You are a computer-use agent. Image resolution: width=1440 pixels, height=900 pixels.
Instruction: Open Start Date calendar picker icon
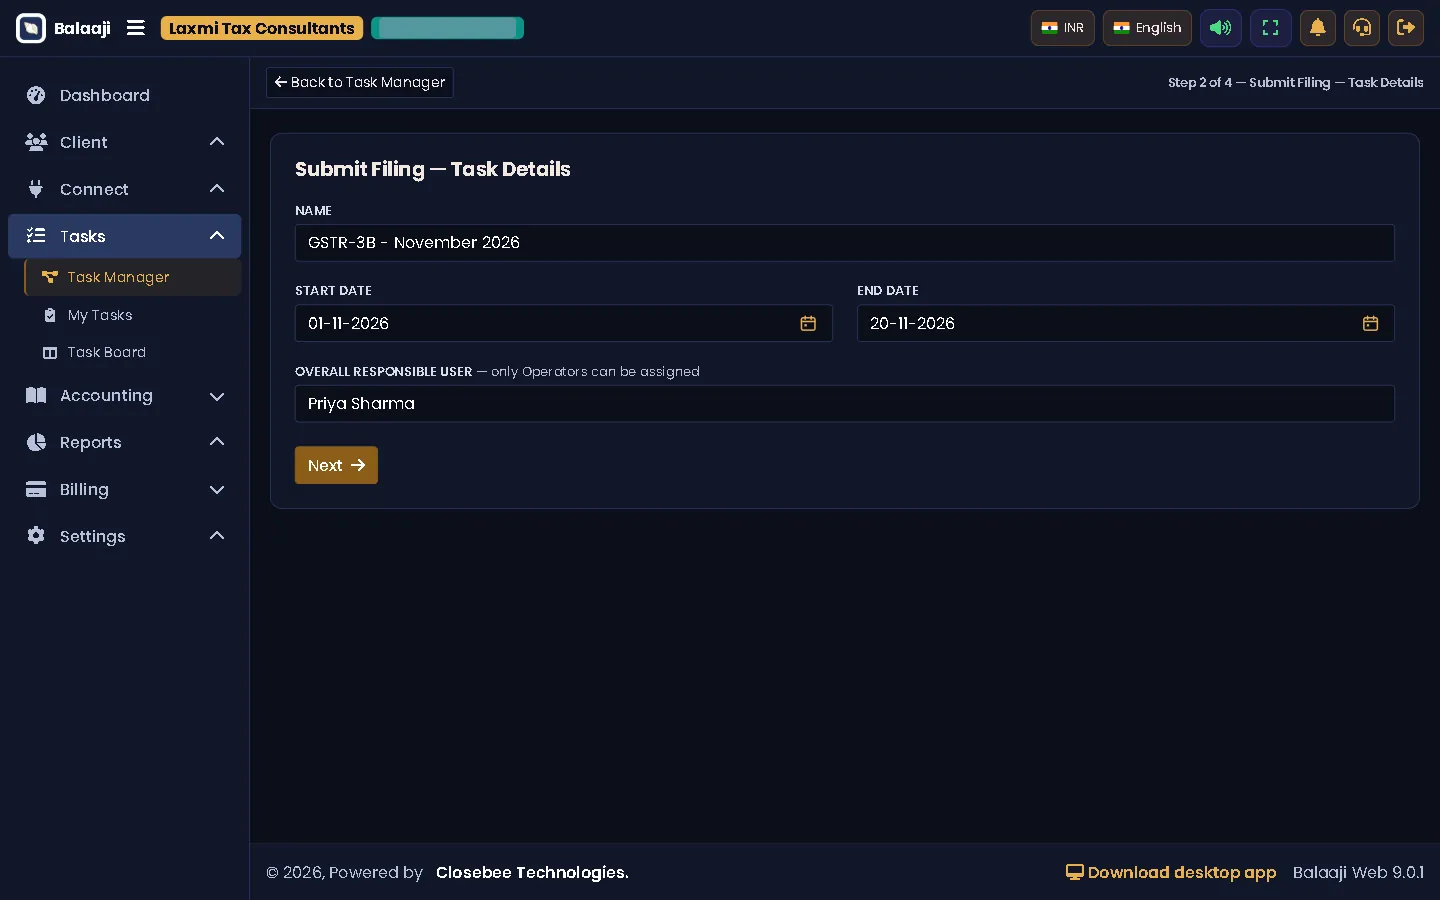coord(808,323)
